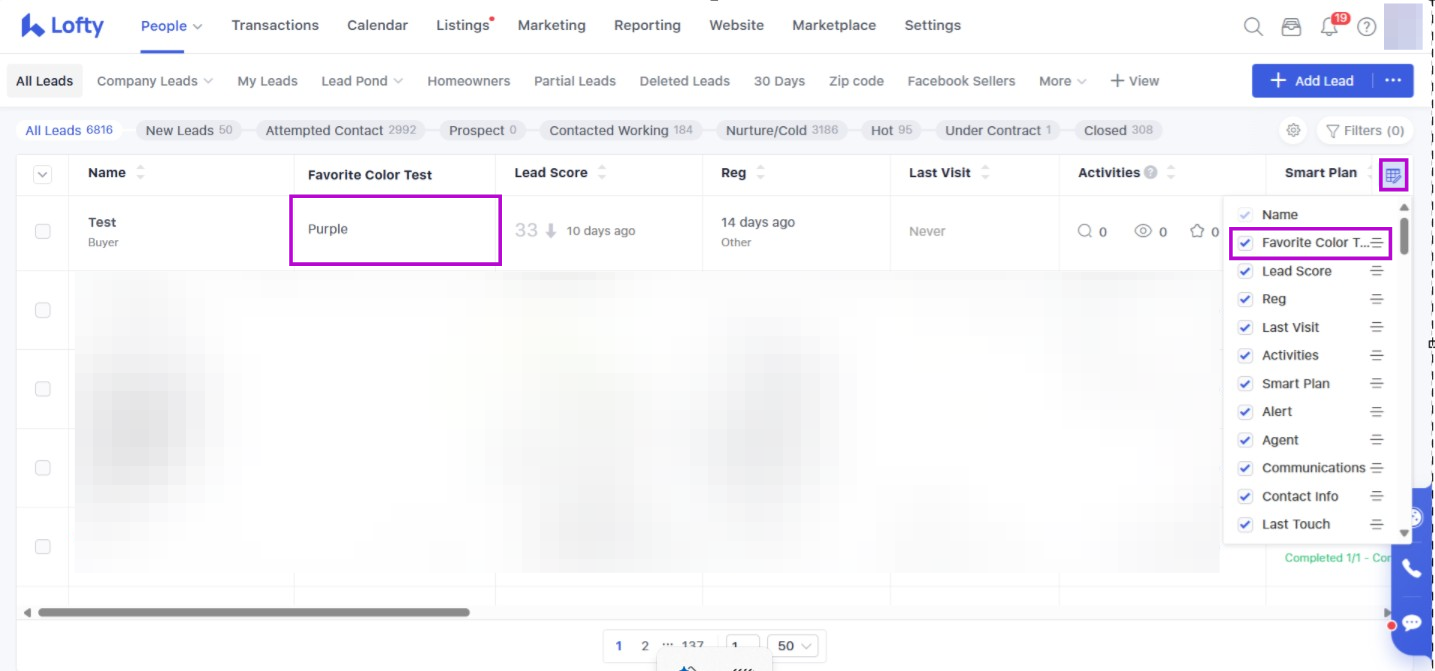
Task: Click the page number input field
Action: (742, 646)
